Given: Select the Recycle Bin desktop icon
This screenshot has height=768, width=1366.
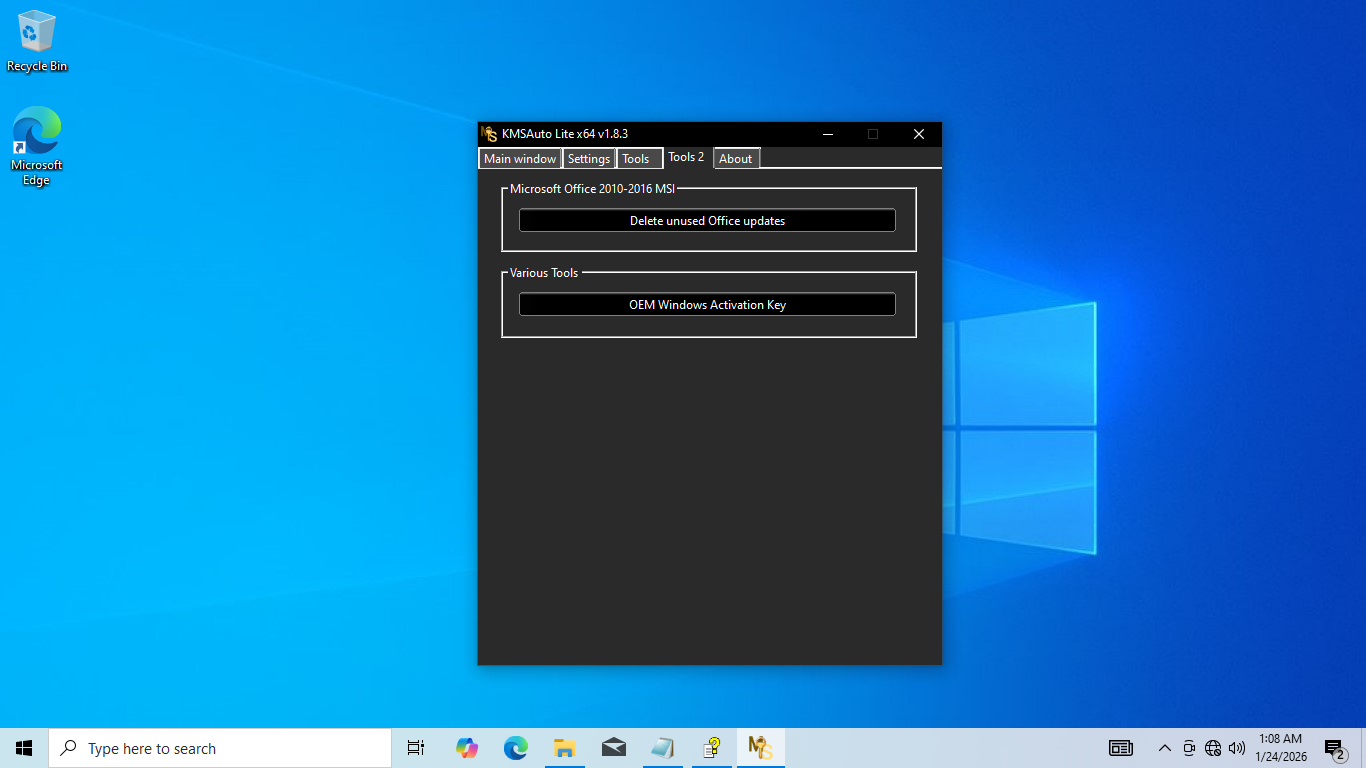Looking at the screenshot, I should 37,42.
